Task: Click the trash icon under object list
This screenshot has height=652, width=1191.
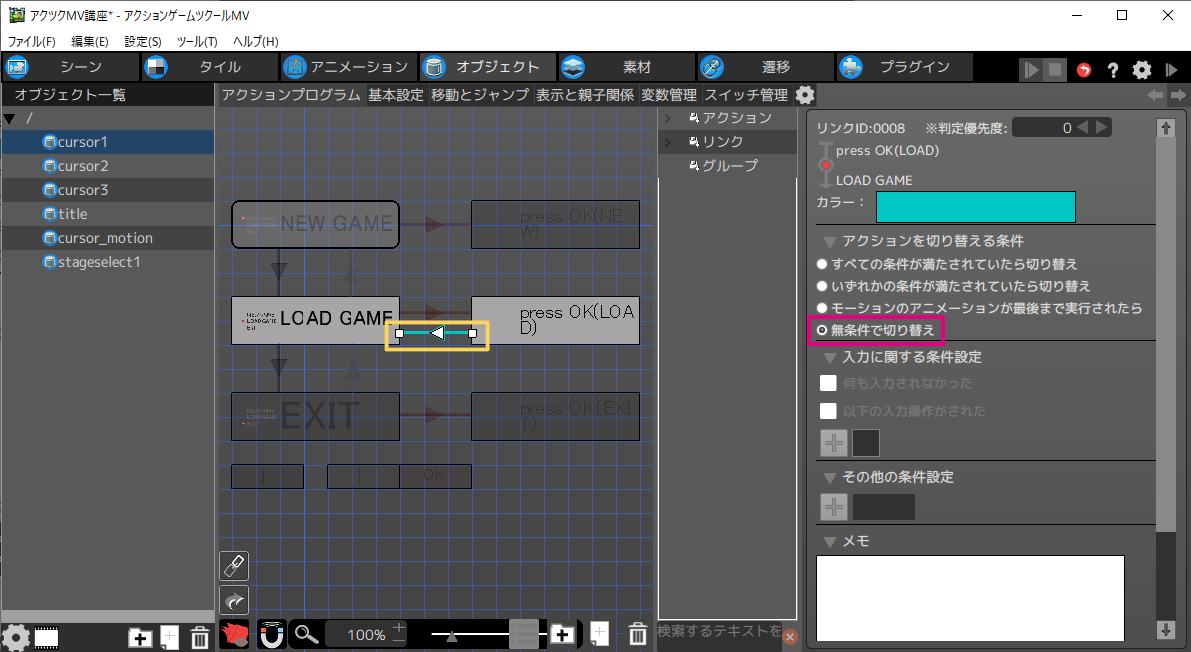Action: pyautogui.click(x=199, y=637)
